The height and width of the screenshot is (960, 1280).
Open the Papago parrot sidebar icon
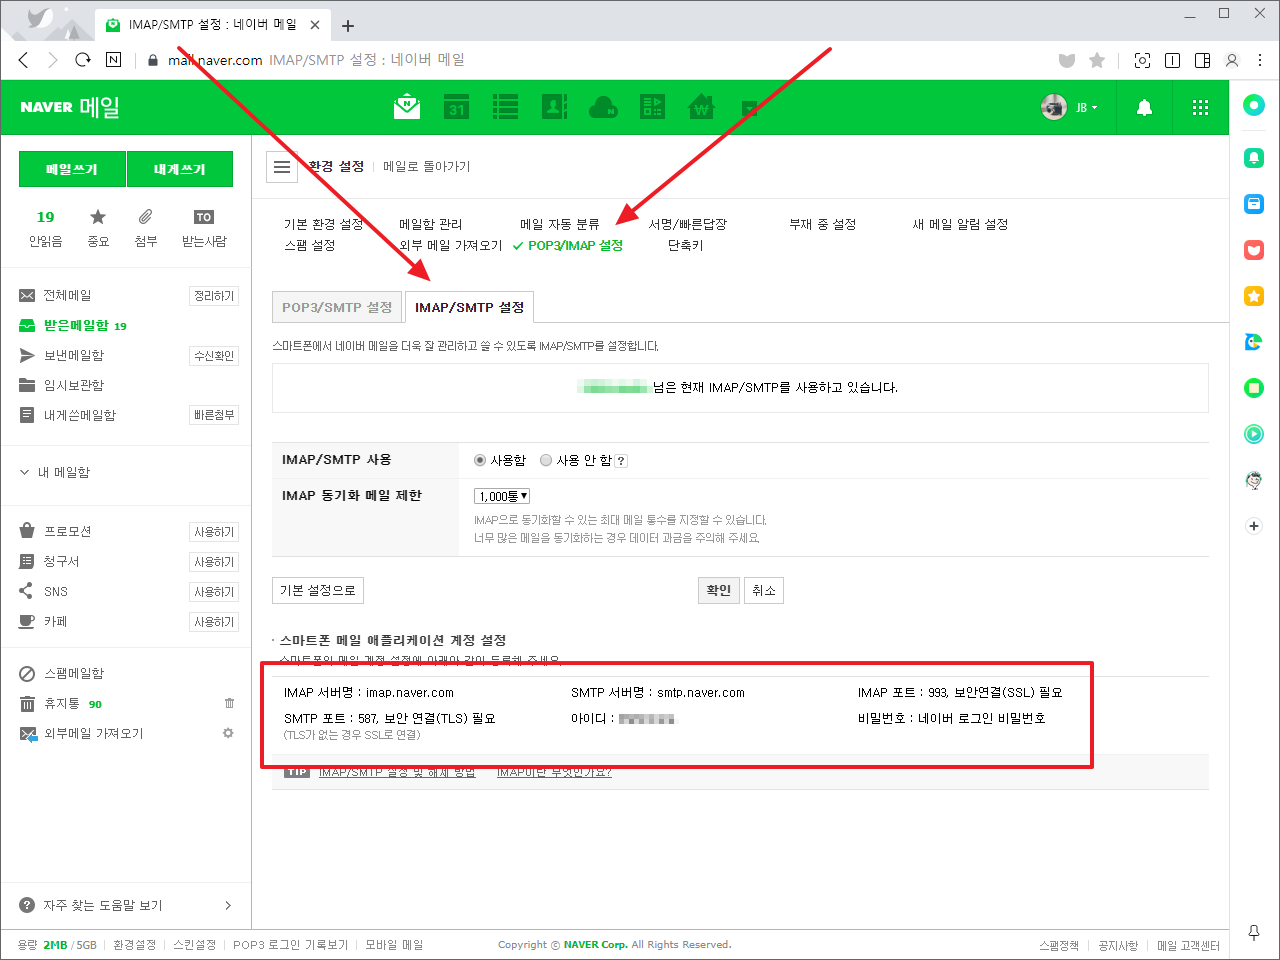pyautogui.click(x=1254, y=342)
